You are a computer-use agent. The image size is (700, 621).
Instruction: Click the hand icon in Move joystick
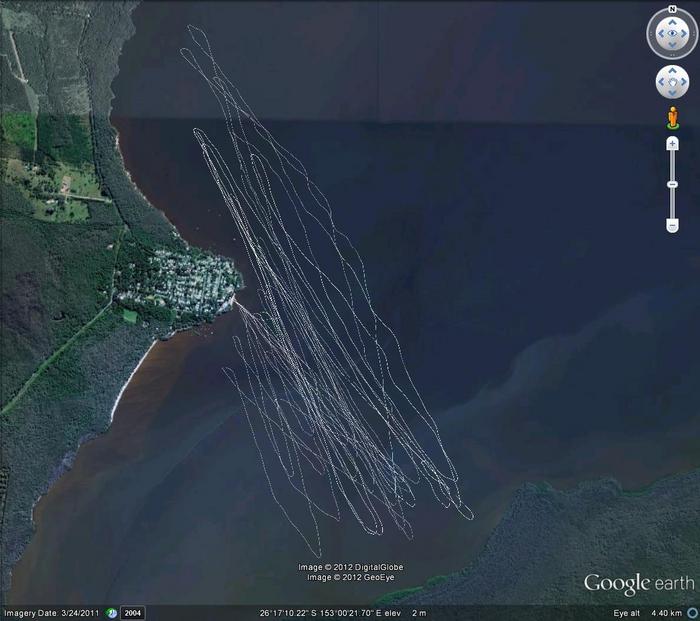[x=672, y=82]
